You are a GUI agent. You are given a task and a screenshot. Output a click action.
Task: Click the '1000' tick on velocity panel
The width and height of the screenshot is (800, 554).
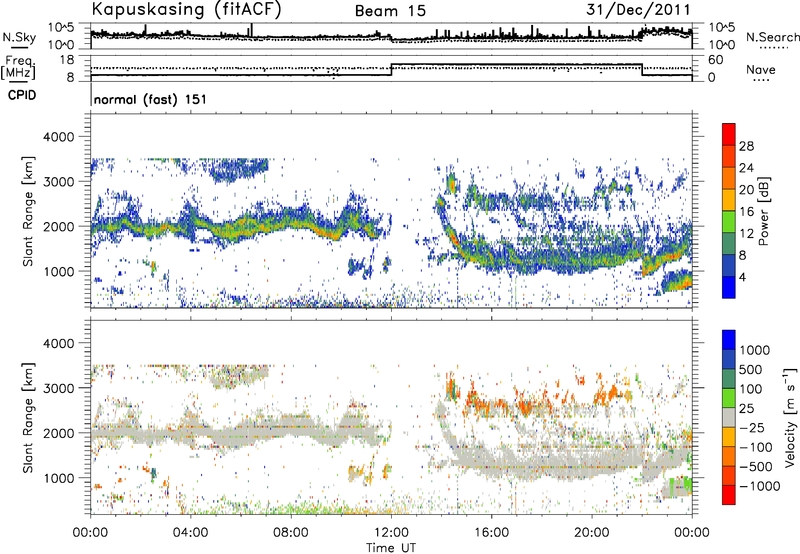pyautogui.click(x=59, y=478)
